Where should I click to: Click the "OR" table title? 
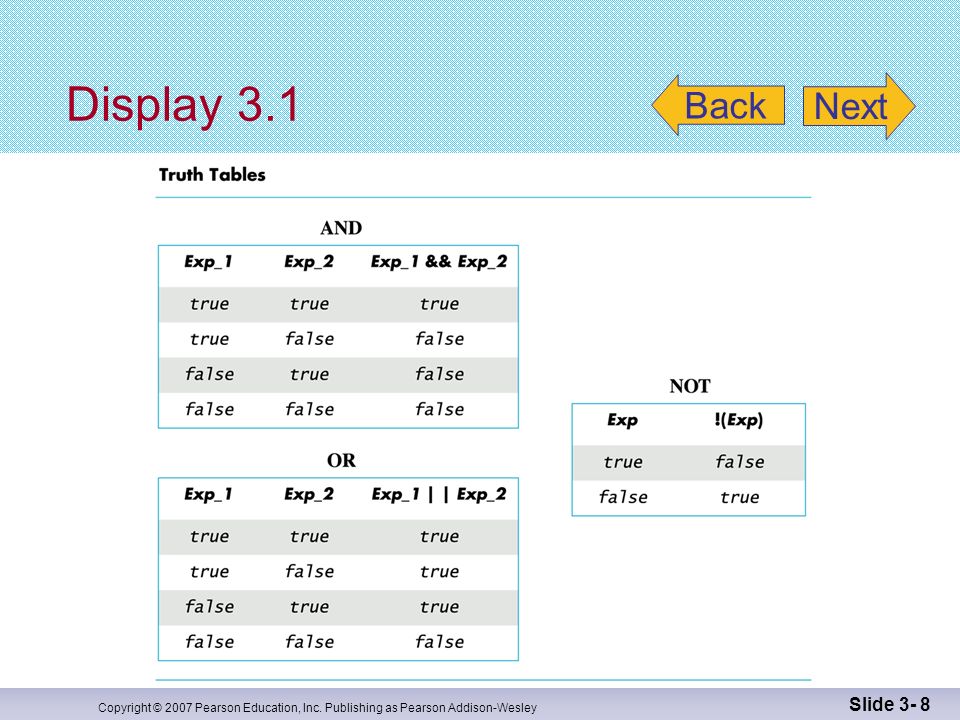[x=341, y=460]
